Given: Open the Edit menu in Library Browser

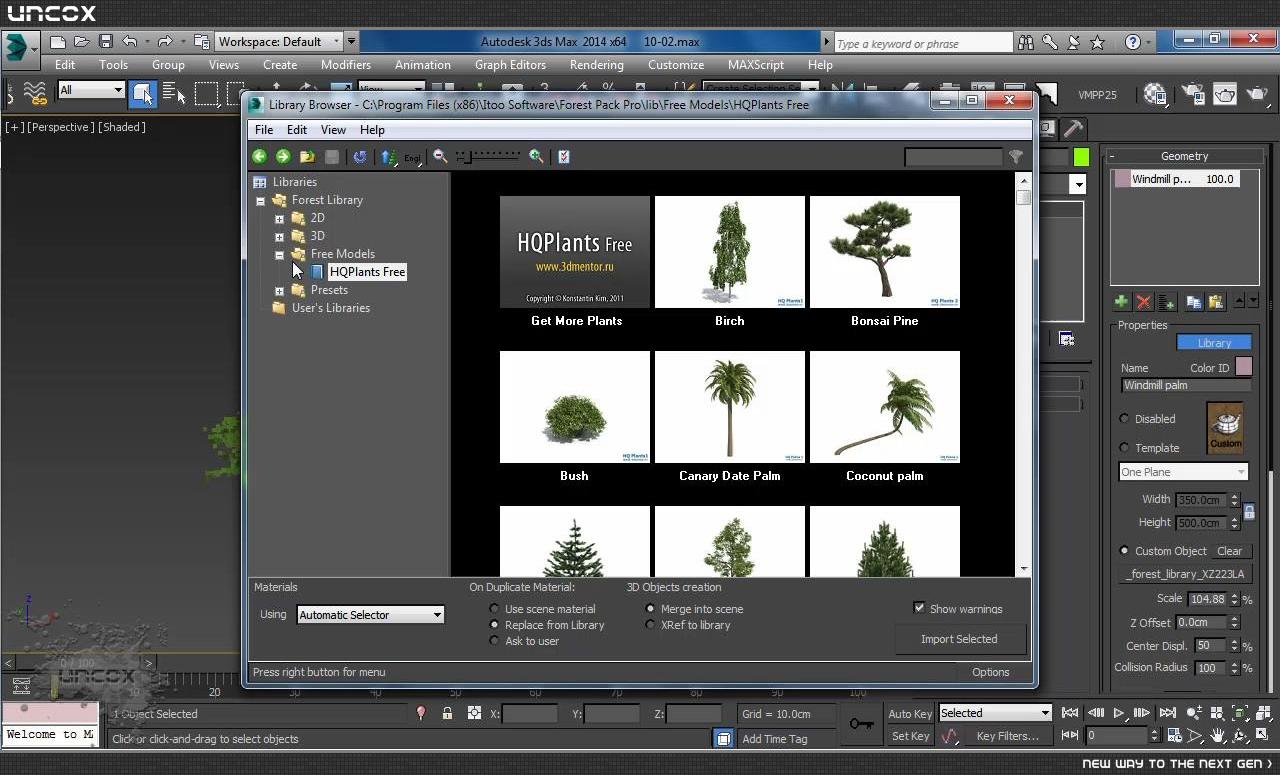Looking at the screenshot, I should (x=297, y=130).
